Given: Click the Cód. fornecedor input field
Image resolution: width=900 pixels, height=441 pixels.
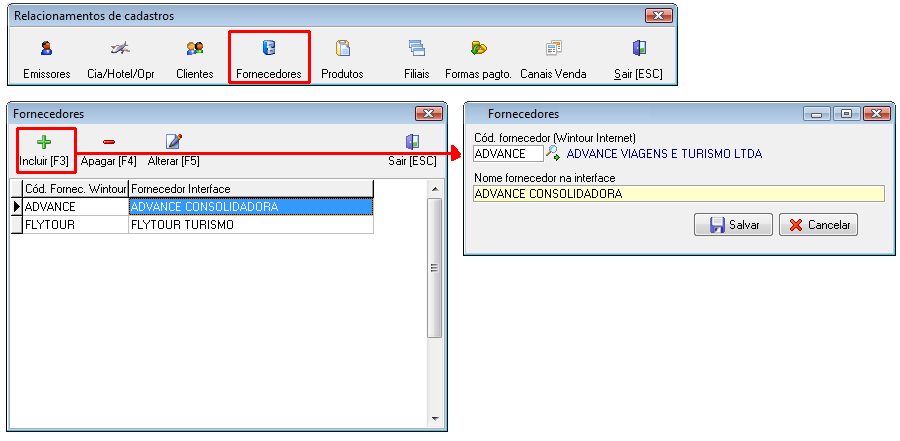Looking at the screenshot, I should (508, 153).
